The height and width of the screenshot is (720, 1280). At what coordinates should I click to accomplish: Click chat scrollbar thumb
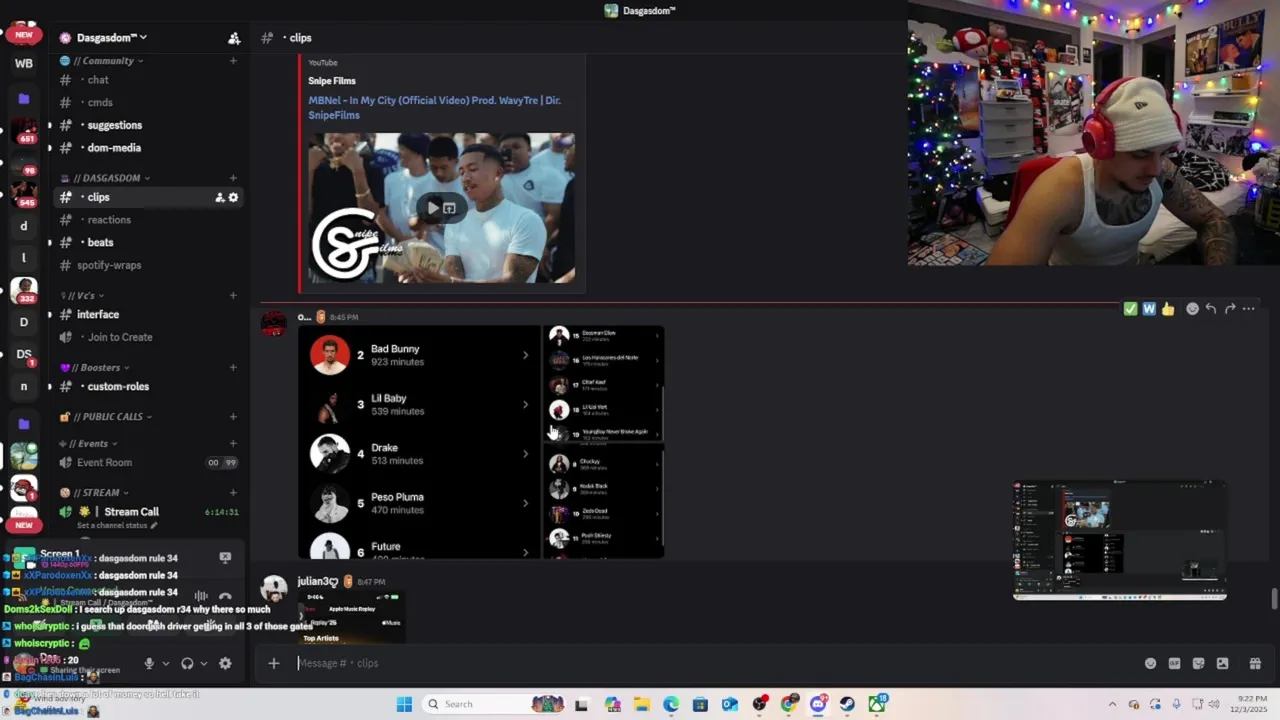click(x=1274, y=599)
